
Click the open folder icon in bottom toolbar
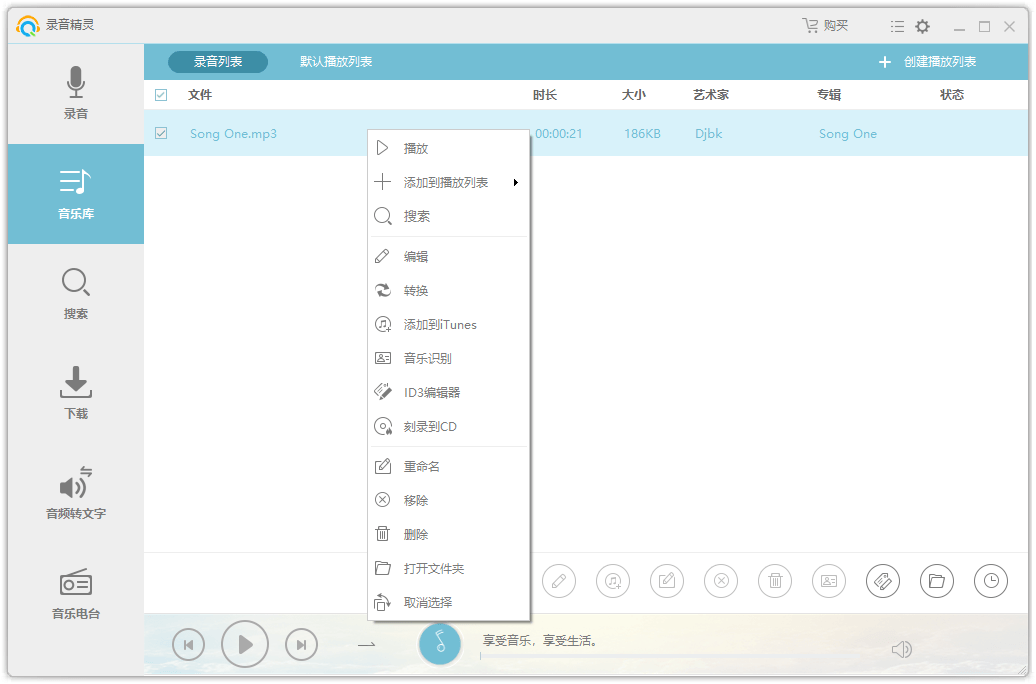936,581
